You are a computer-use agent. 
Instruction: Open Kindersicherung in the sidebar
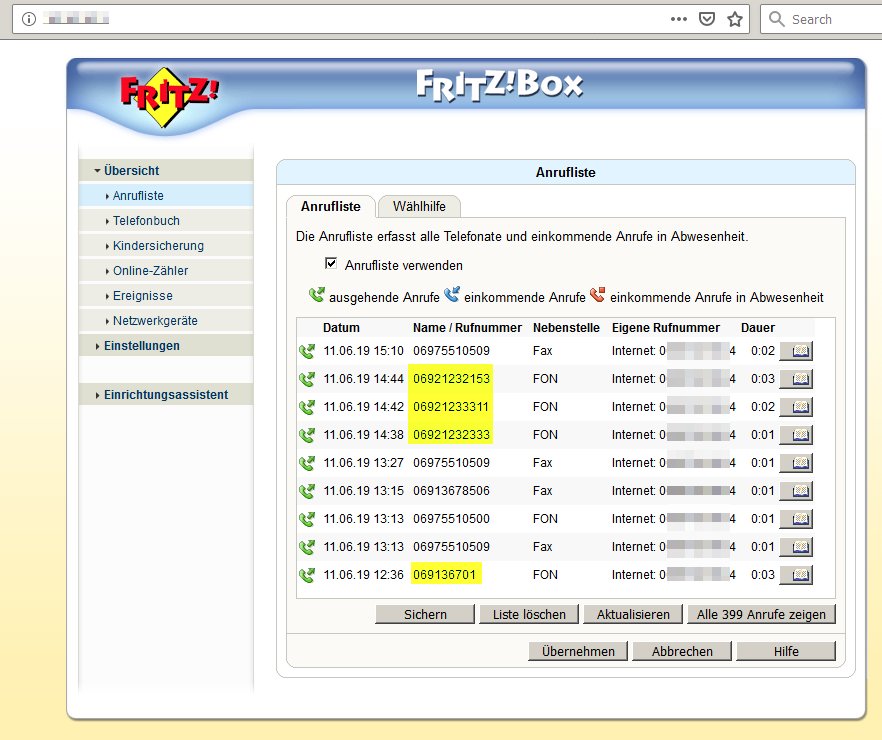coord(166,246)
